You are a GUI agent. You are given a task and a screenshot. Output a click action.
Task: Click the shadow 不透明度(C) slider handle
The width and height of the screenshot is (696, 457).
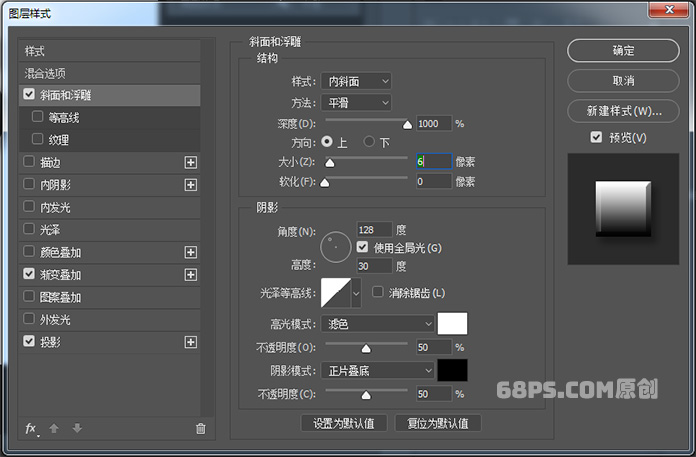(x=366, y=395)
